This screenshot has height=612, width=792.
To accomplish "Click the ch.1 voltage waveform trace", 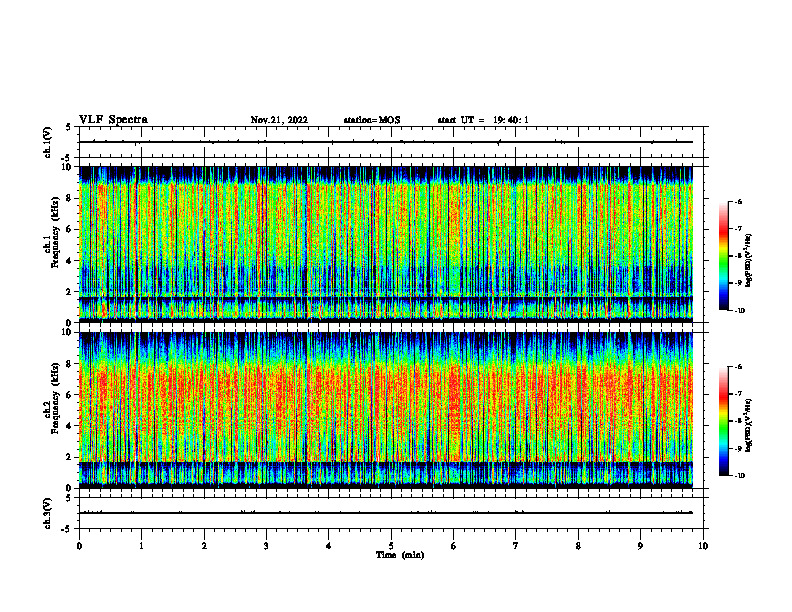I will (386, 142).
